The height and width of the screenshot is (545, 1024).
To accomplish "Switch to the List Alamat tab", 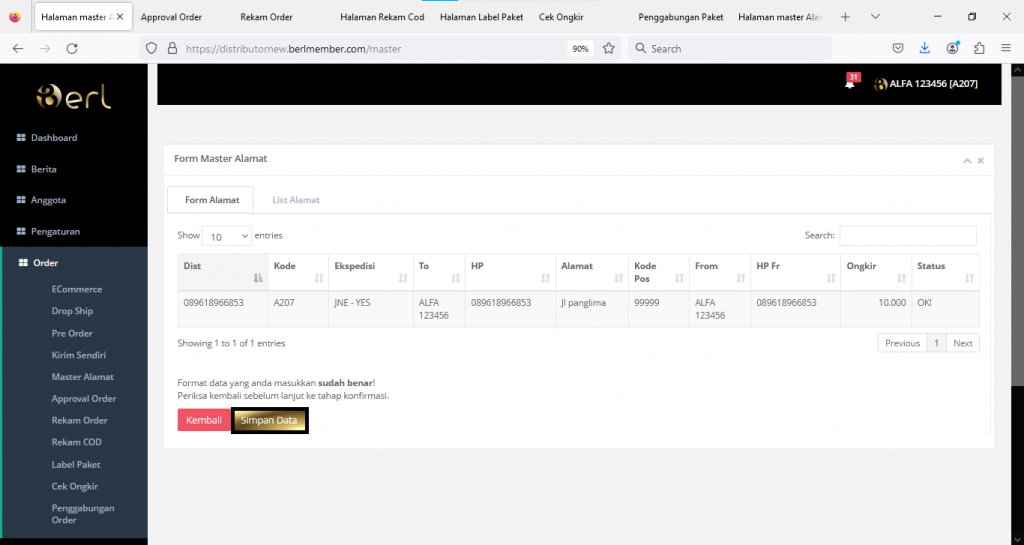I will pos(296,200).
